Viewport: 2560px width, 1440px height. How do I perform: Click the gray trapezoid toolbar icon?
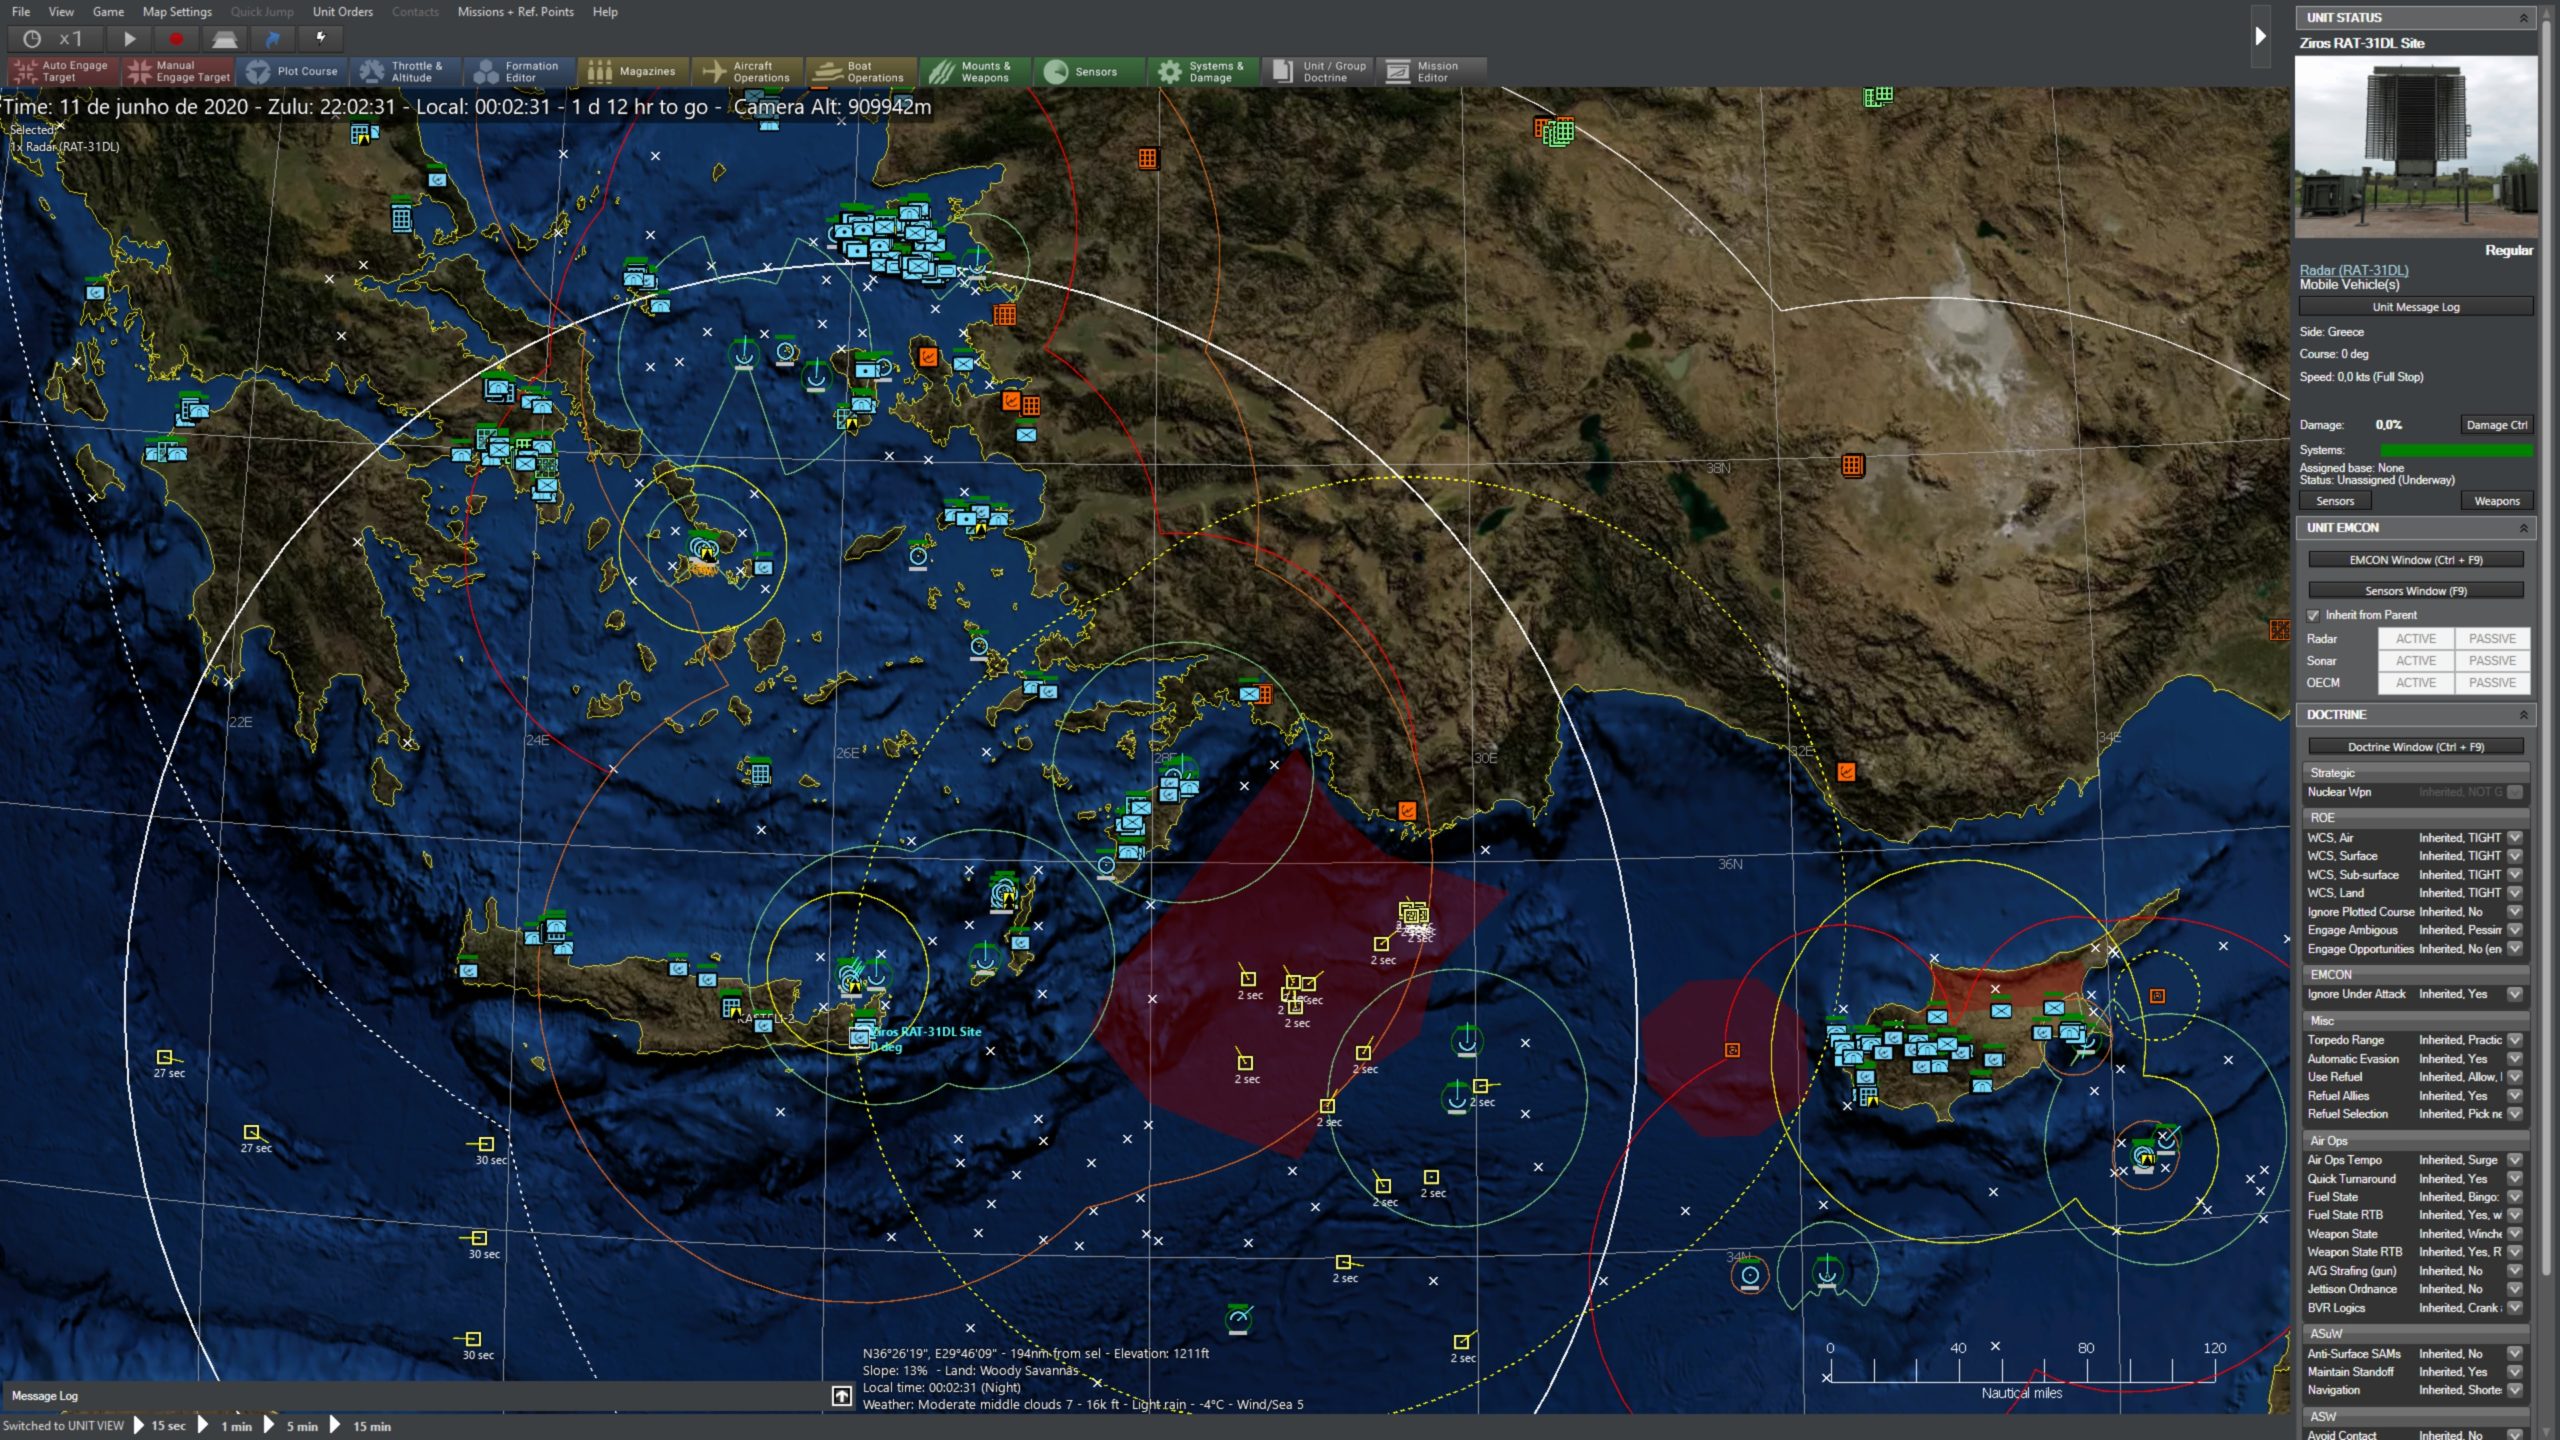coord(224,39)
